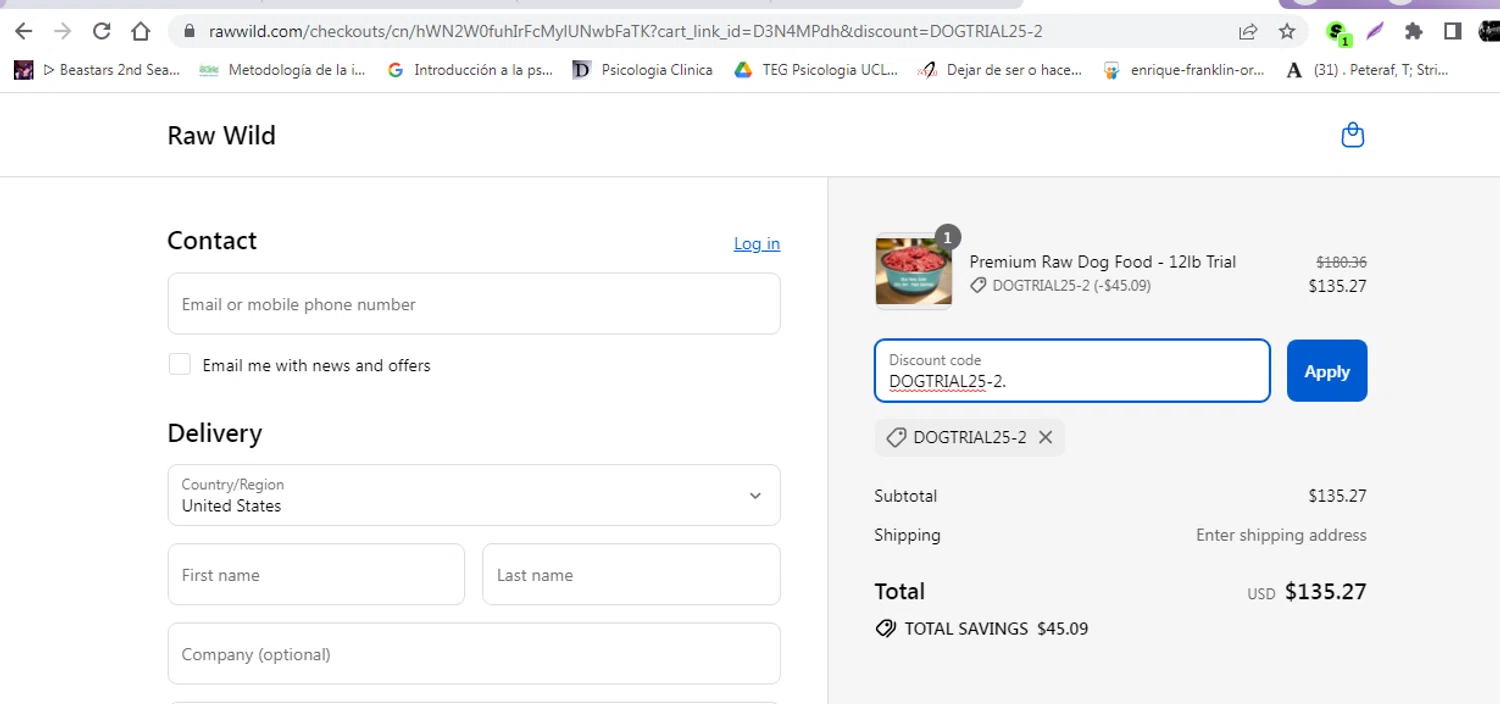Image resolution: width=1500 pixels, height=704 pixels.
Task: Go back with the browser back arrow
Action: click(24, 31)
